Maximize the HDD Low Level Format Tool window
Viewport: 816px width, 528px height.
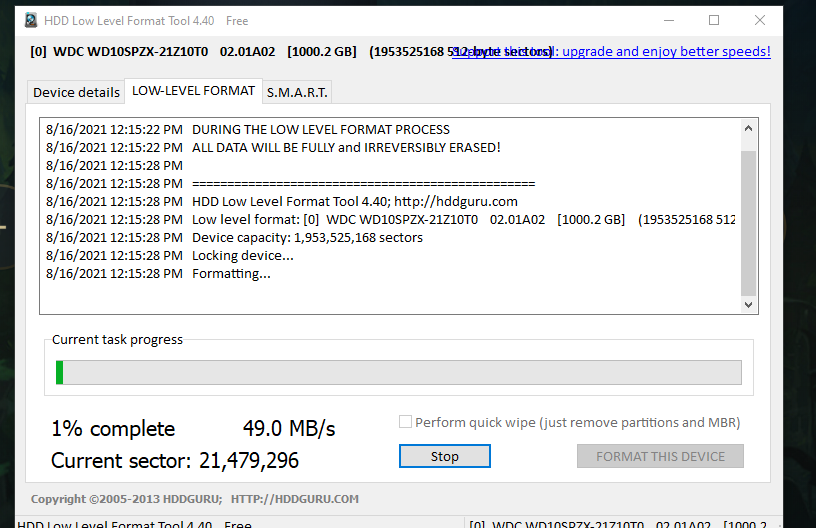pos(714,20)
